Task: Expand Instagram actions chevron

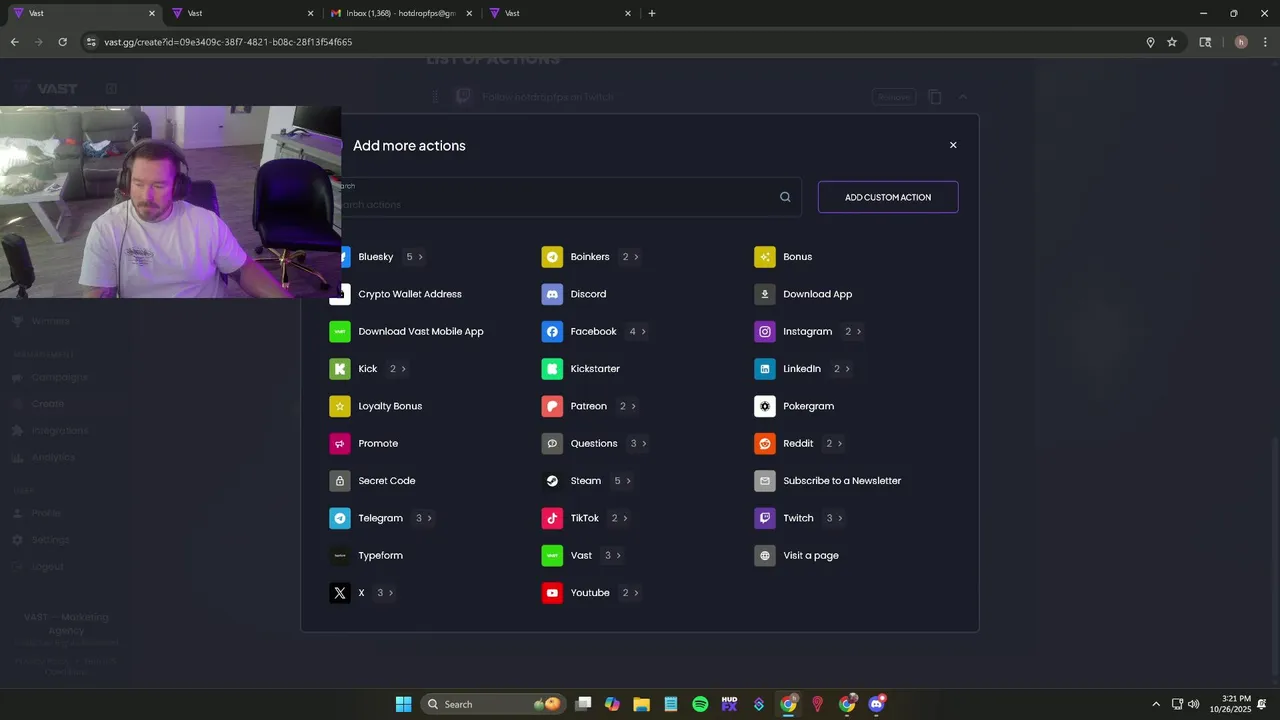Action: [x=858, y=332]
